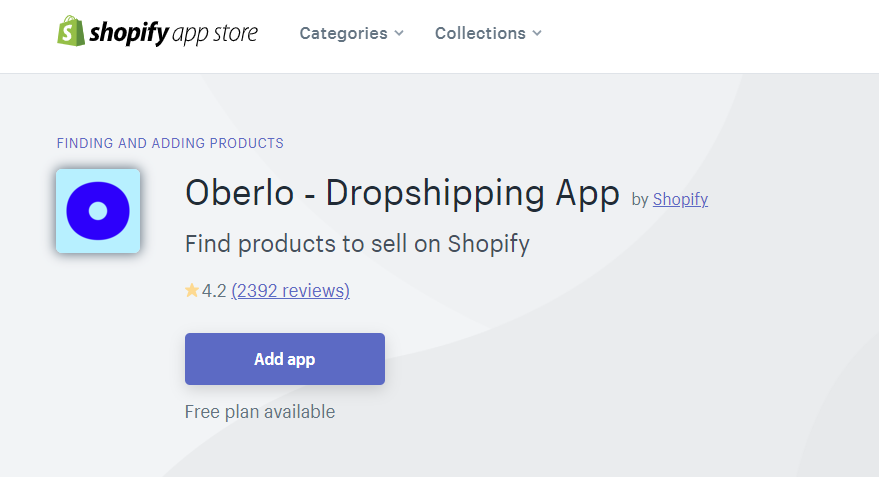Image resolution: width=879 pixels, height=477 pixels.
Task: Click the light center dot of Oberlo logo
Action: click(x=98, y=211)
